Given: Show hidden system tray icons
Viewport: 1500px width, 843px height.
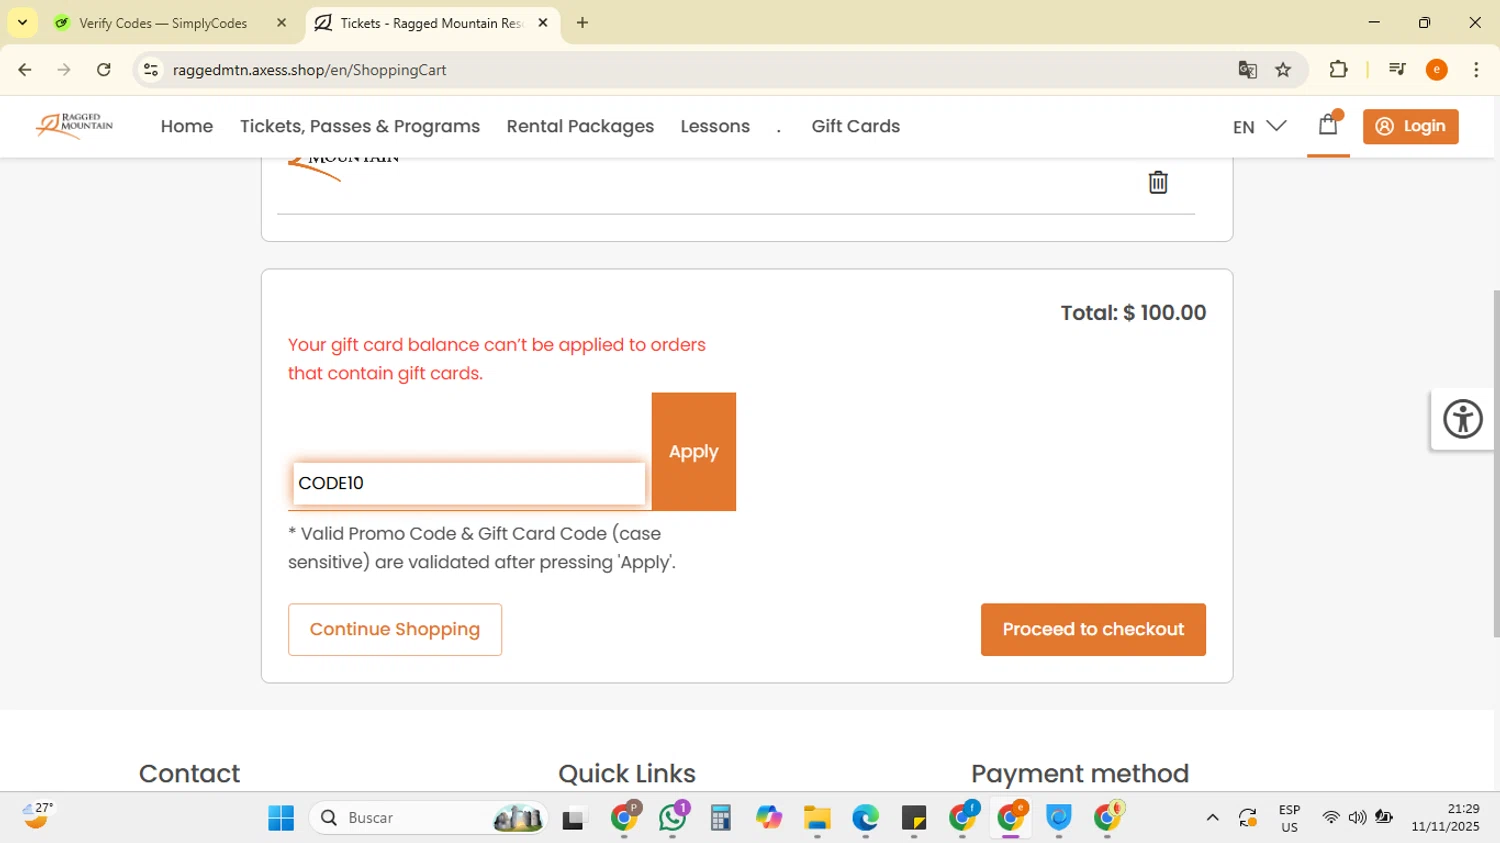Looking at the screenshot, I should coord(1213,818).
